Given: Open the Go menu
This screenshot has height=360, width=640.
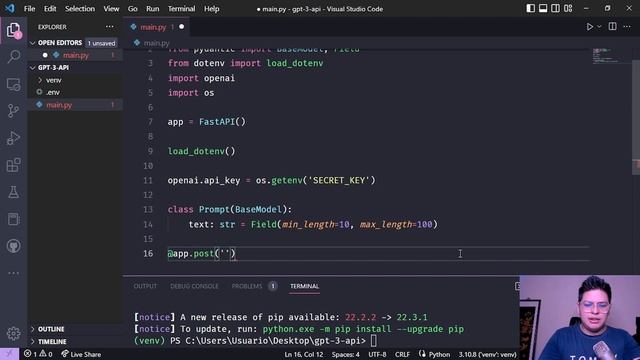Looking at the screenshot, I should coord(133,9).
